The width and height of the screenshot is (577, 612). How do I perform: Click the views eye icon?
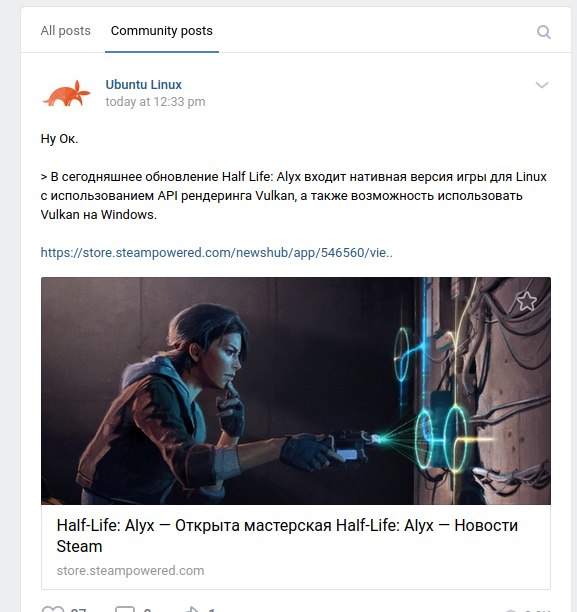pos(511,610)
